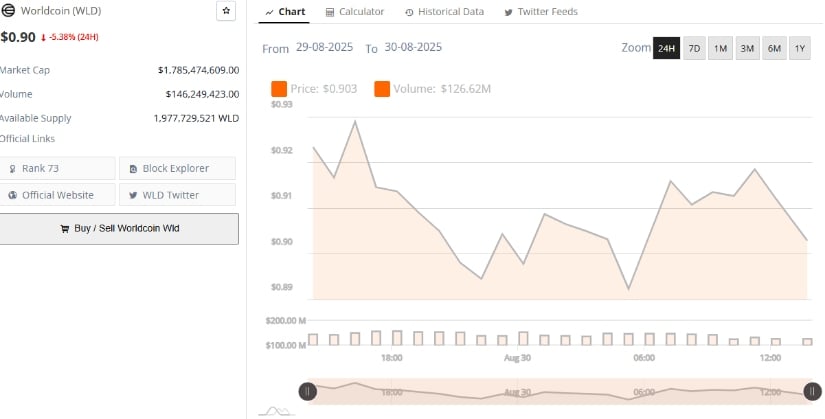Click the chart line icon in Chart tab
The height and width of the screenshot is (419, 825).
tap(269, 12)
